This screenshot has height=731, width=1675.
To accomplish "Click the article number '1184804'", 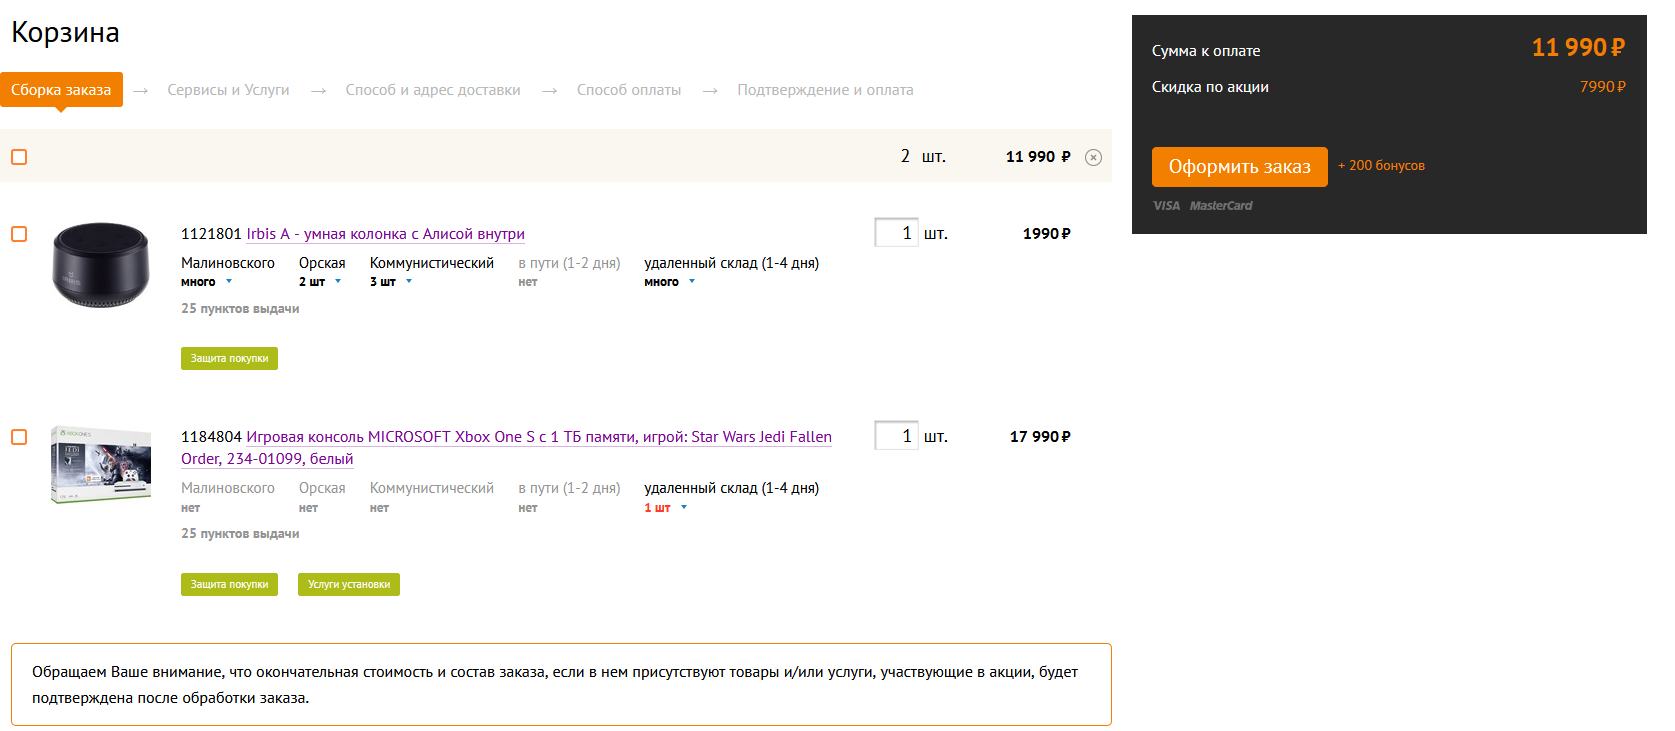I will pyautogui.click(x=211, y=437).
